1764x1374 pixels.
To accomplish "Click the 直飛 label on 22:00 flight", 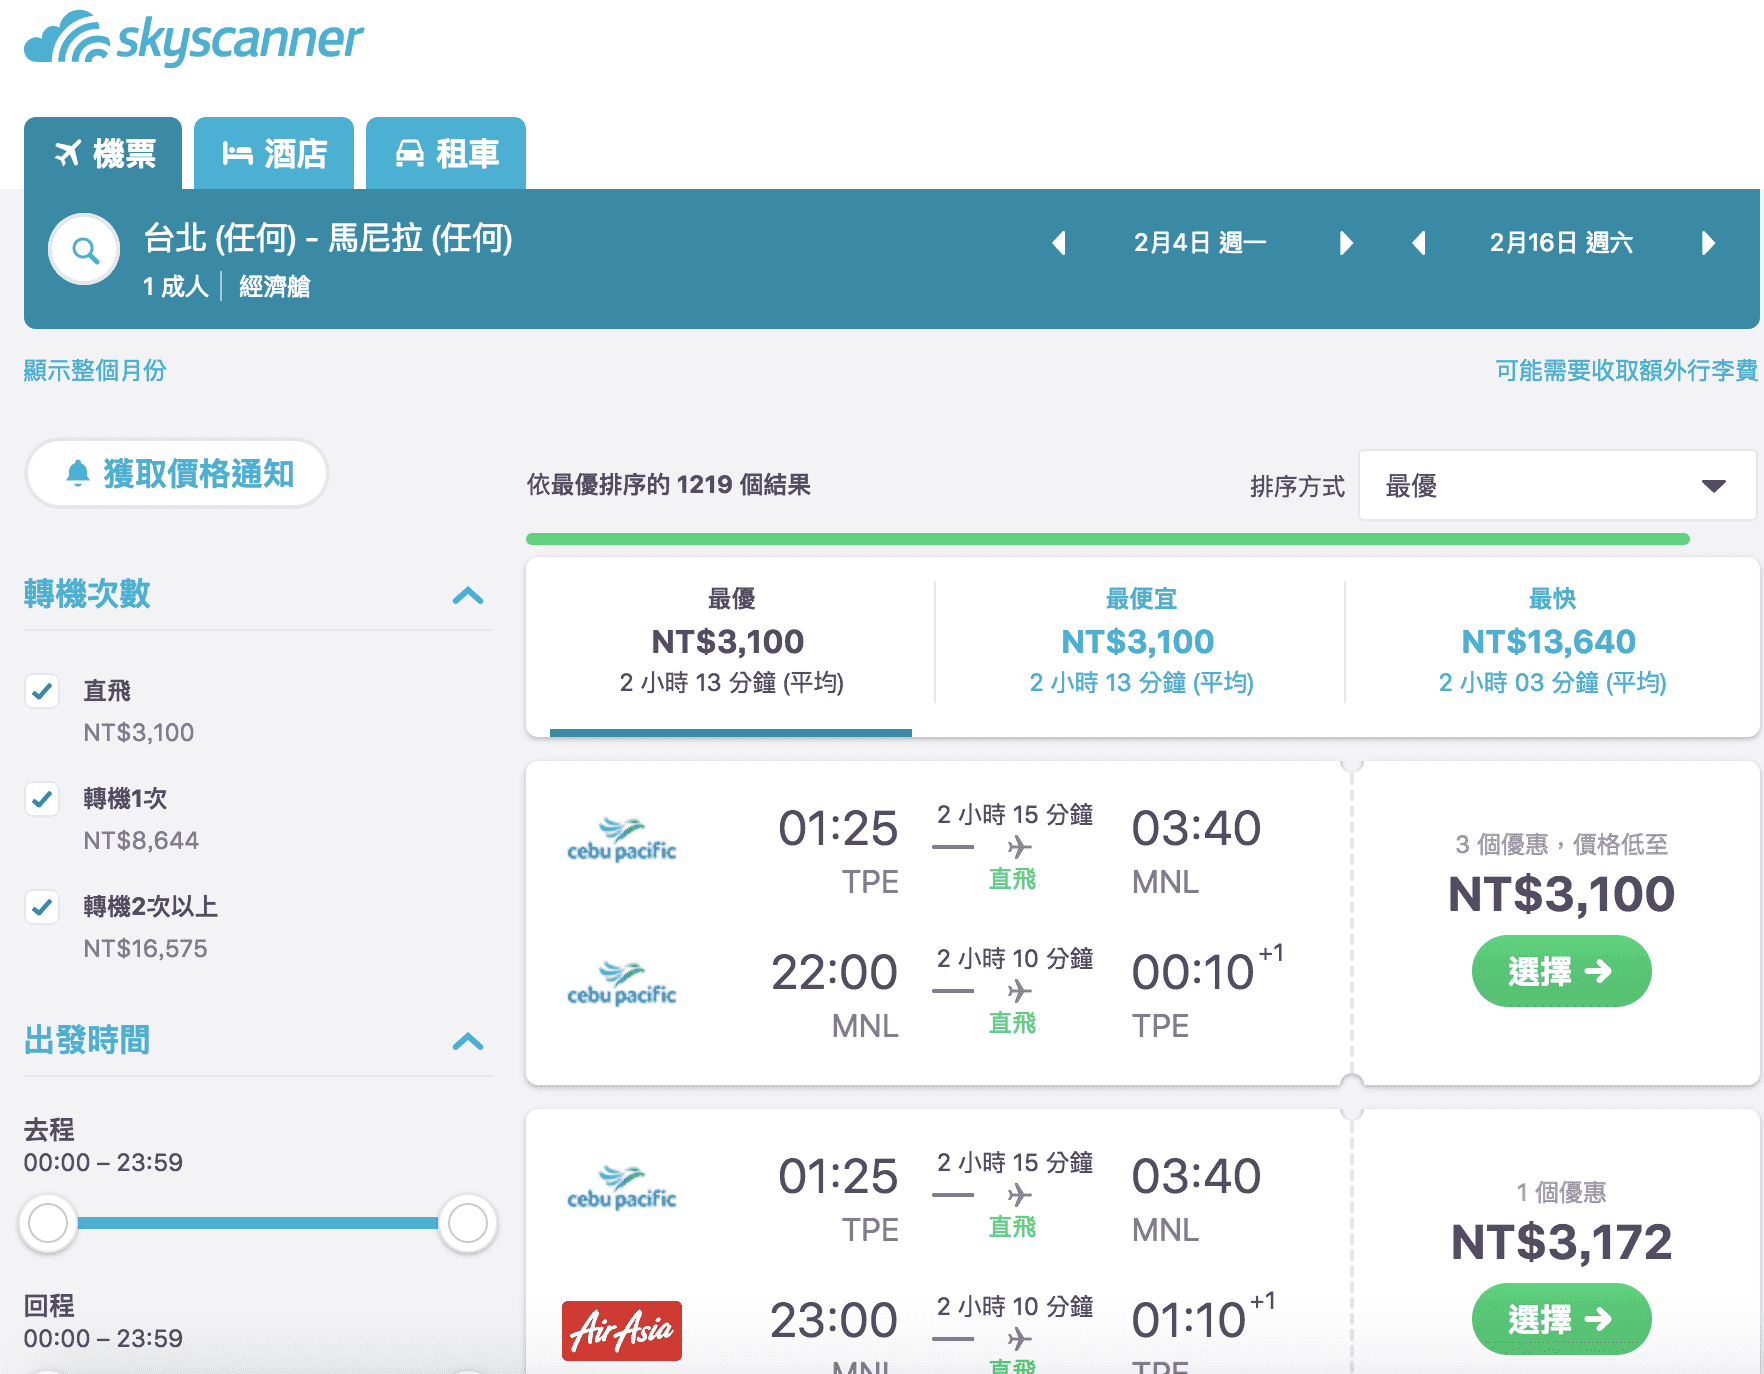I will 1012,1023.
